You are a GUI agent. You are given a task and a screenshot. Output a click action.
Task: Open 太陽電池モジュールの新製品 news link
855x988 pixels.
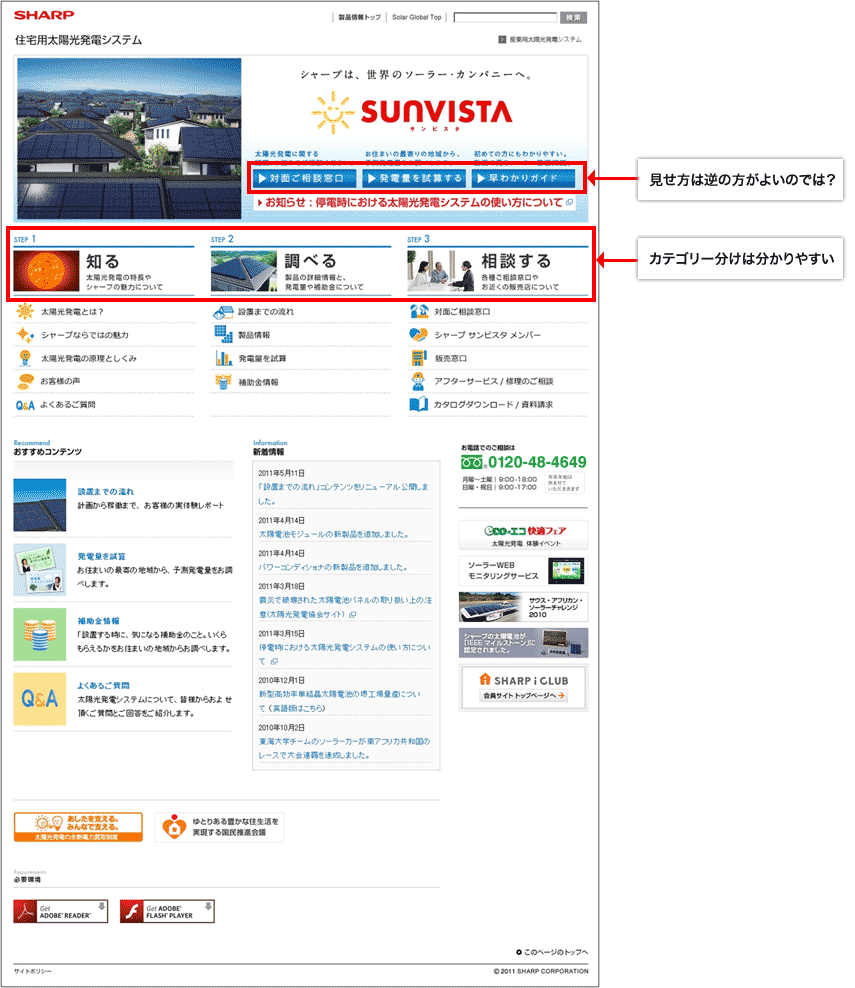point(333,534)
